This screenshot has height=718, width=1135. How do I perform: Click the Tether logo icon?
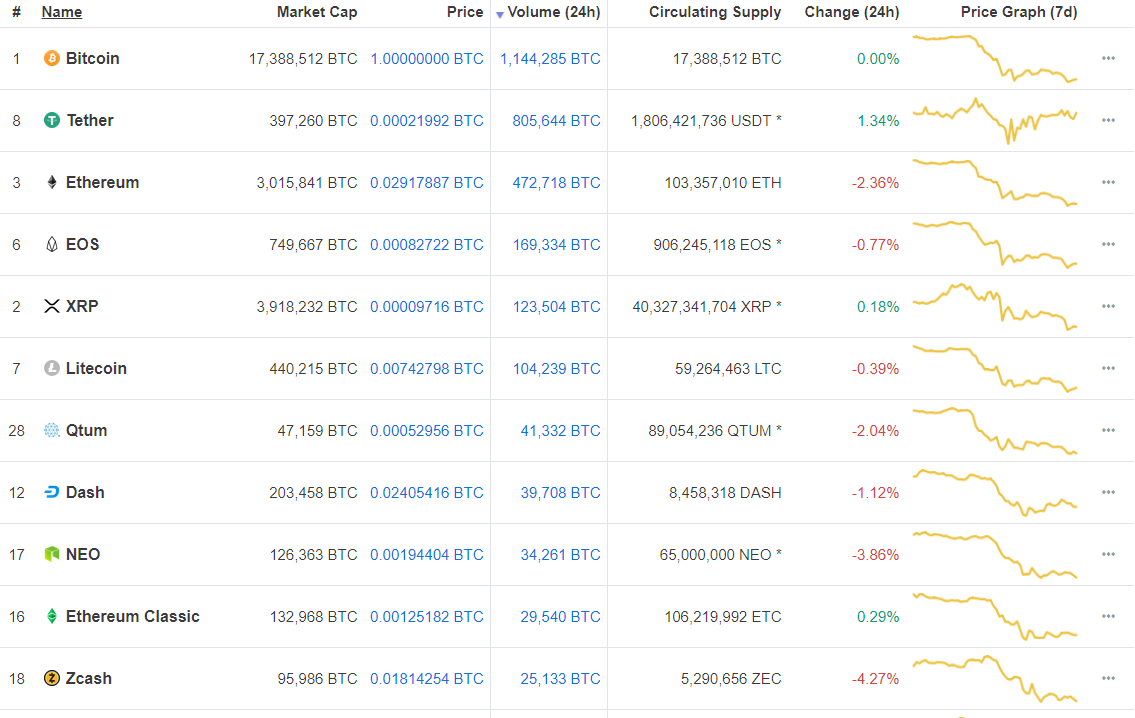pos(52,121)
